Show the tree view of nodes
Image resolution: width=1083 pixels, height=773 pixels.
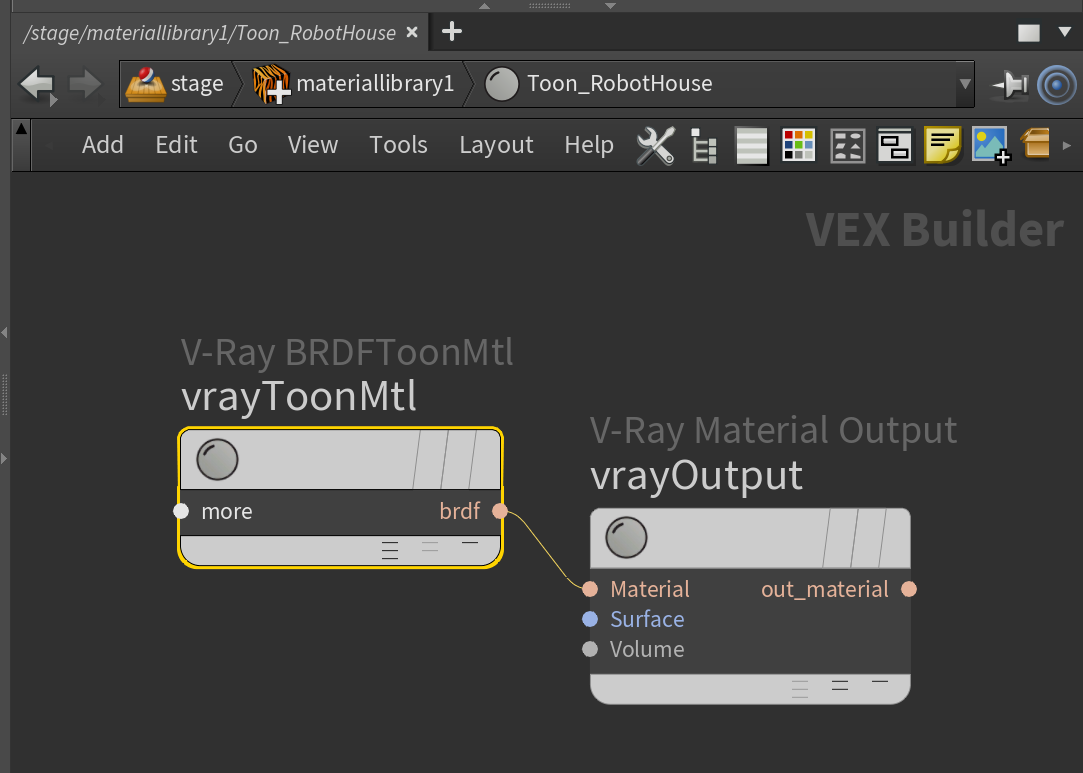pyautogui.click(x=703, y=146)
